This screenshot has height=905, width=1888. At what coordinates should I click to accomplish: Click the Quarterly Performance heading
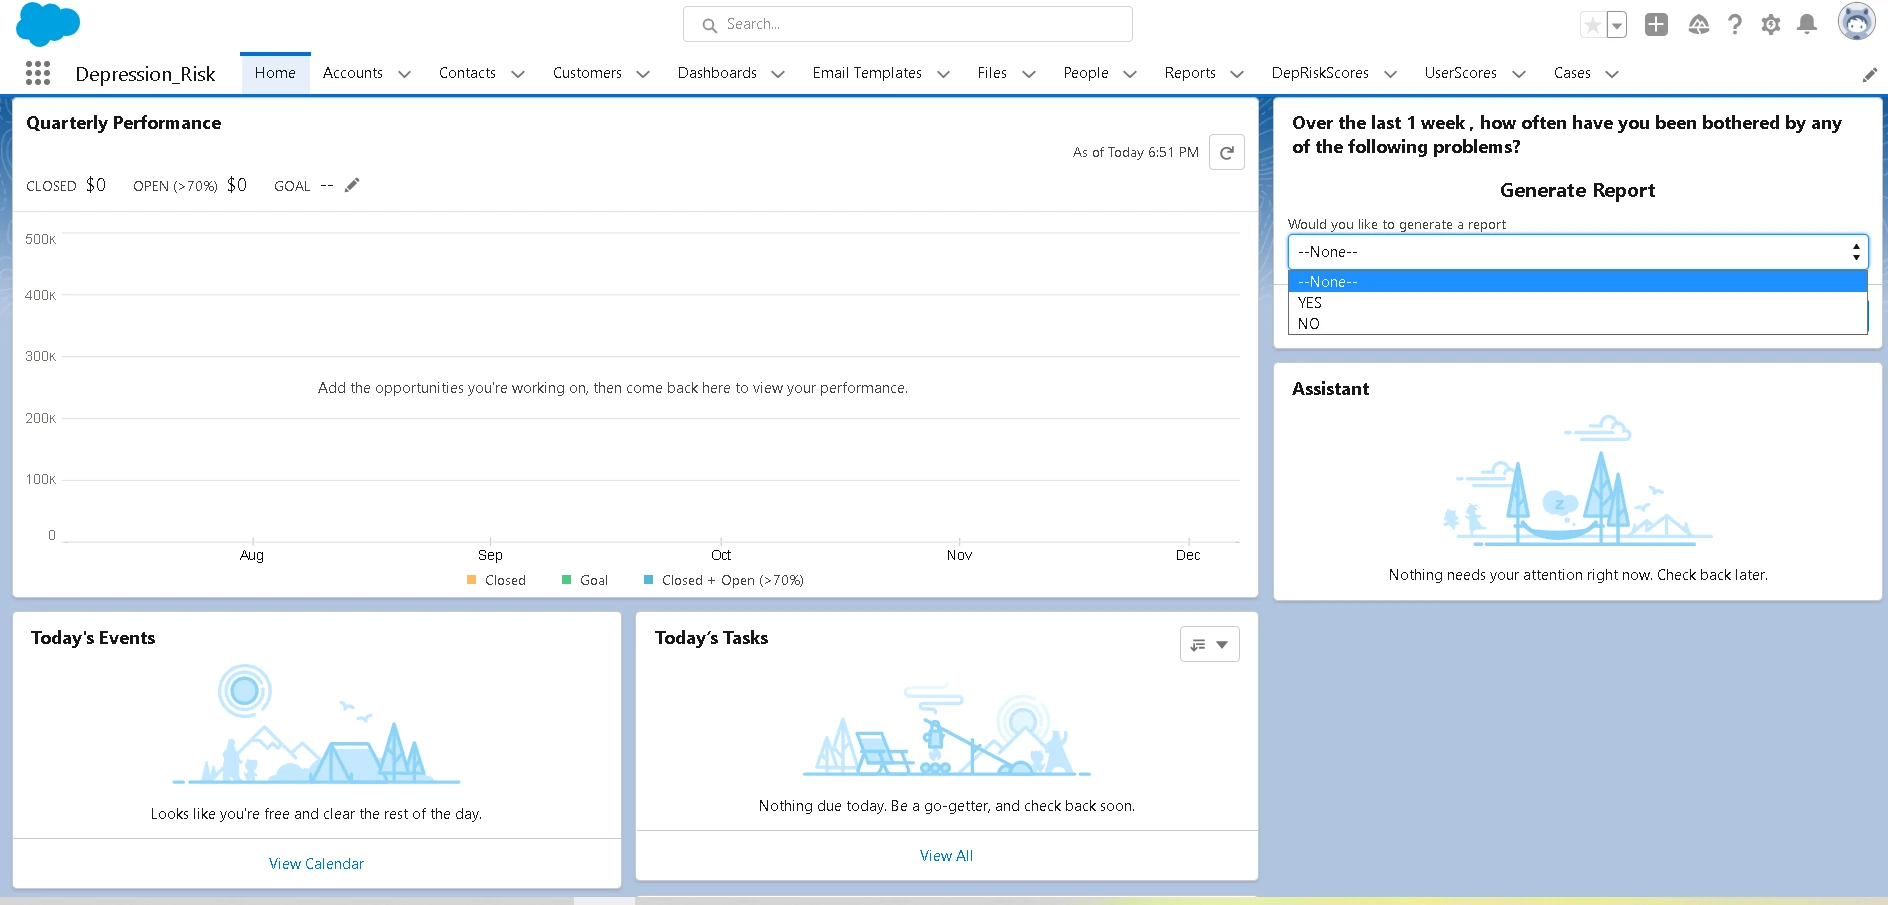(x=124, y=123)
